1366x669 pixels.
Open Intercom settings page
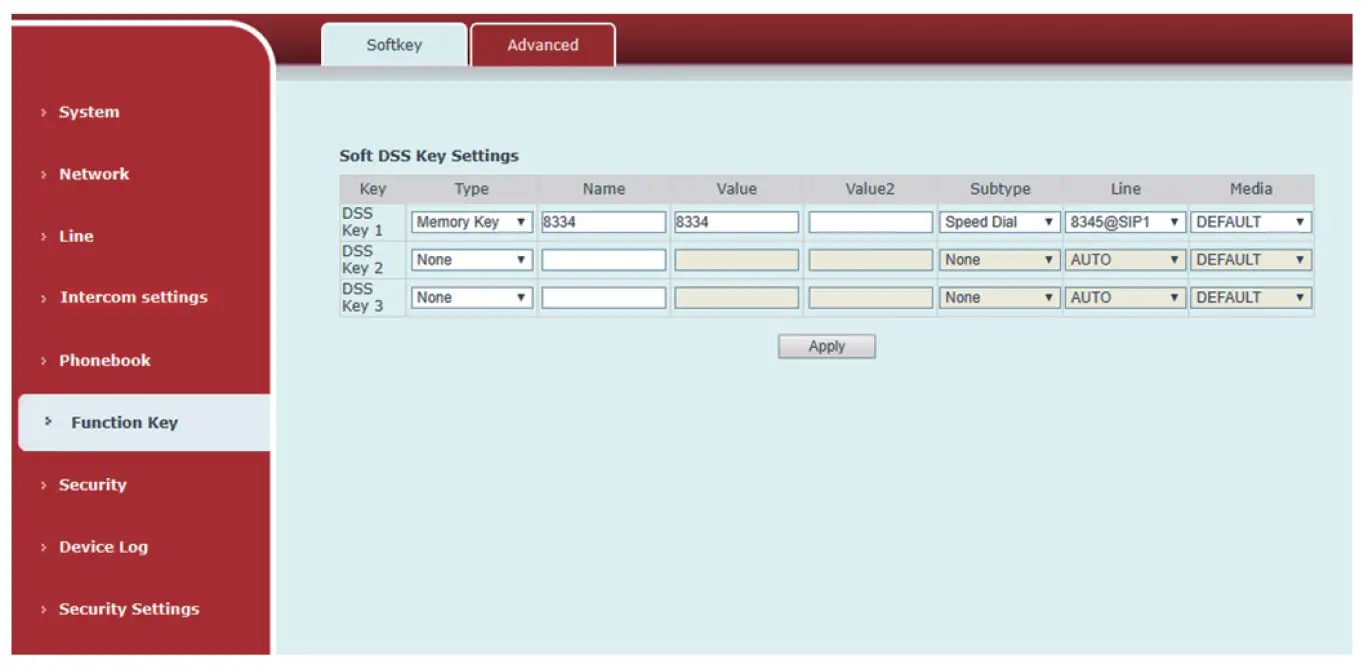(133, 297)
